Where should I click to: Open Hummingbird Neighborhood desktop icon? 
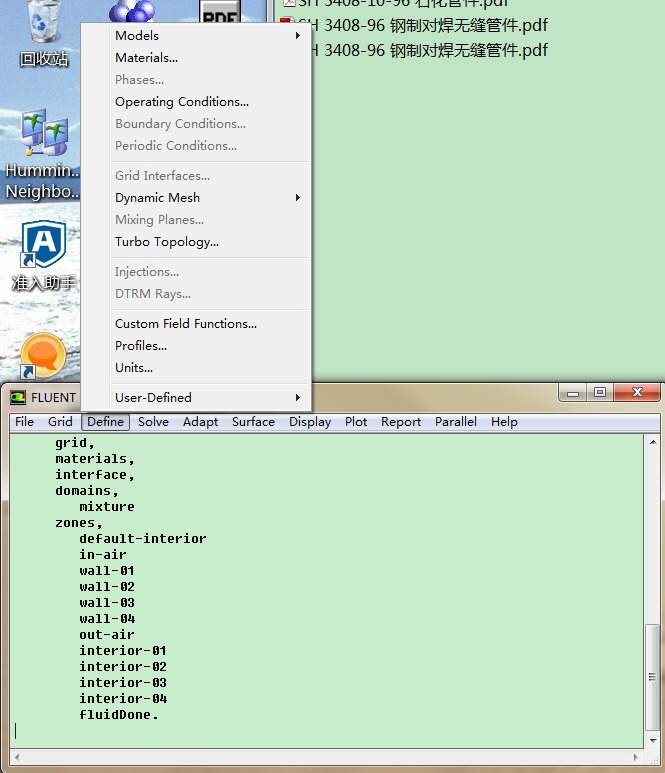click(x=43, y=154)
